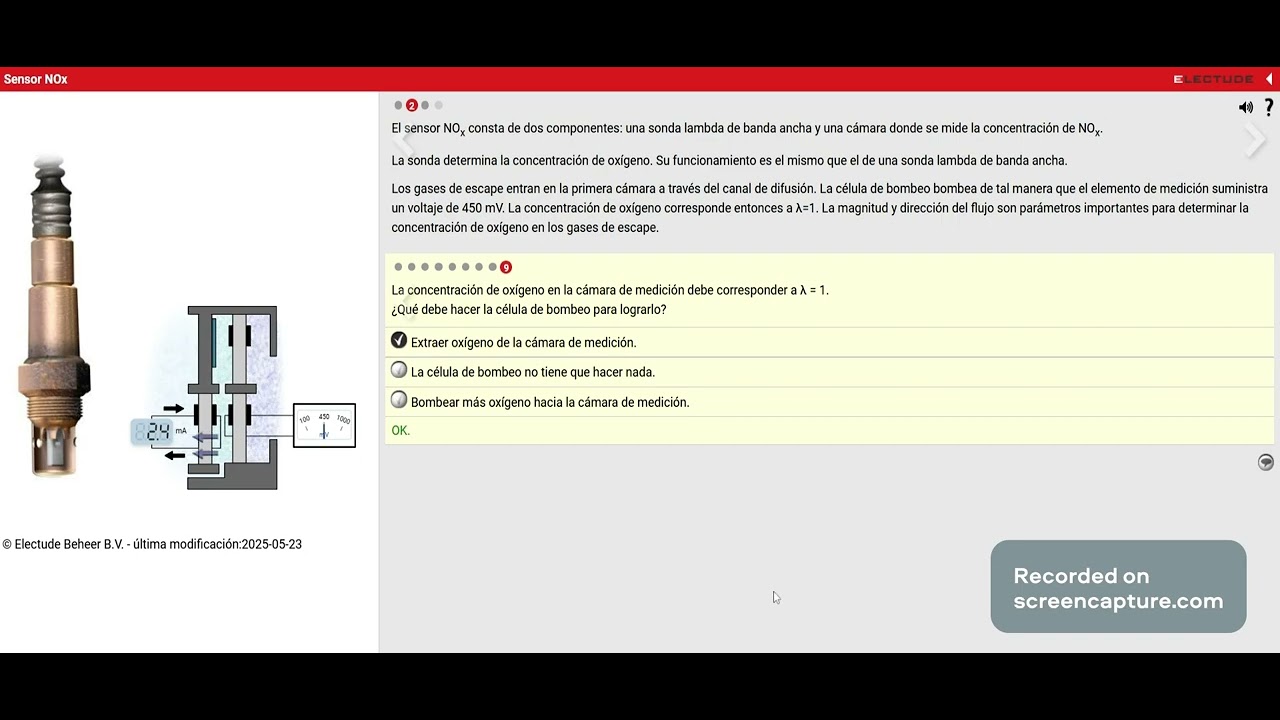Open help with the question mark icon
This screenshot has height=720, width=1280.
(x=1269, y=107)
